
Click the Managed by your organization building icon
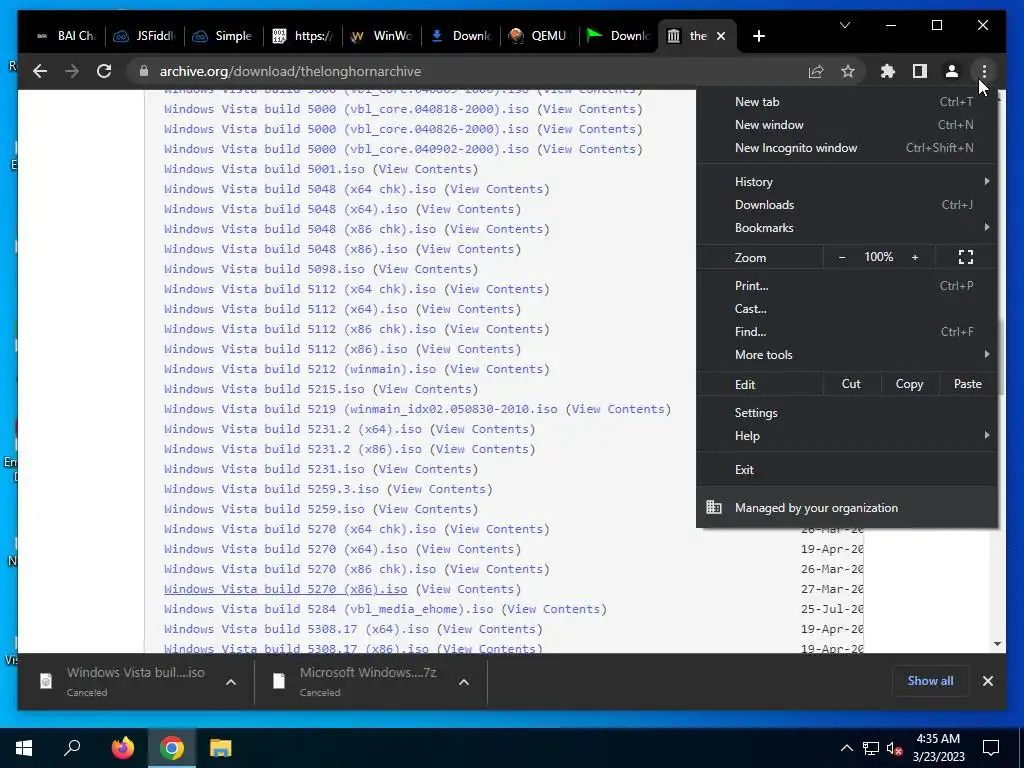[x=714, y=507]
